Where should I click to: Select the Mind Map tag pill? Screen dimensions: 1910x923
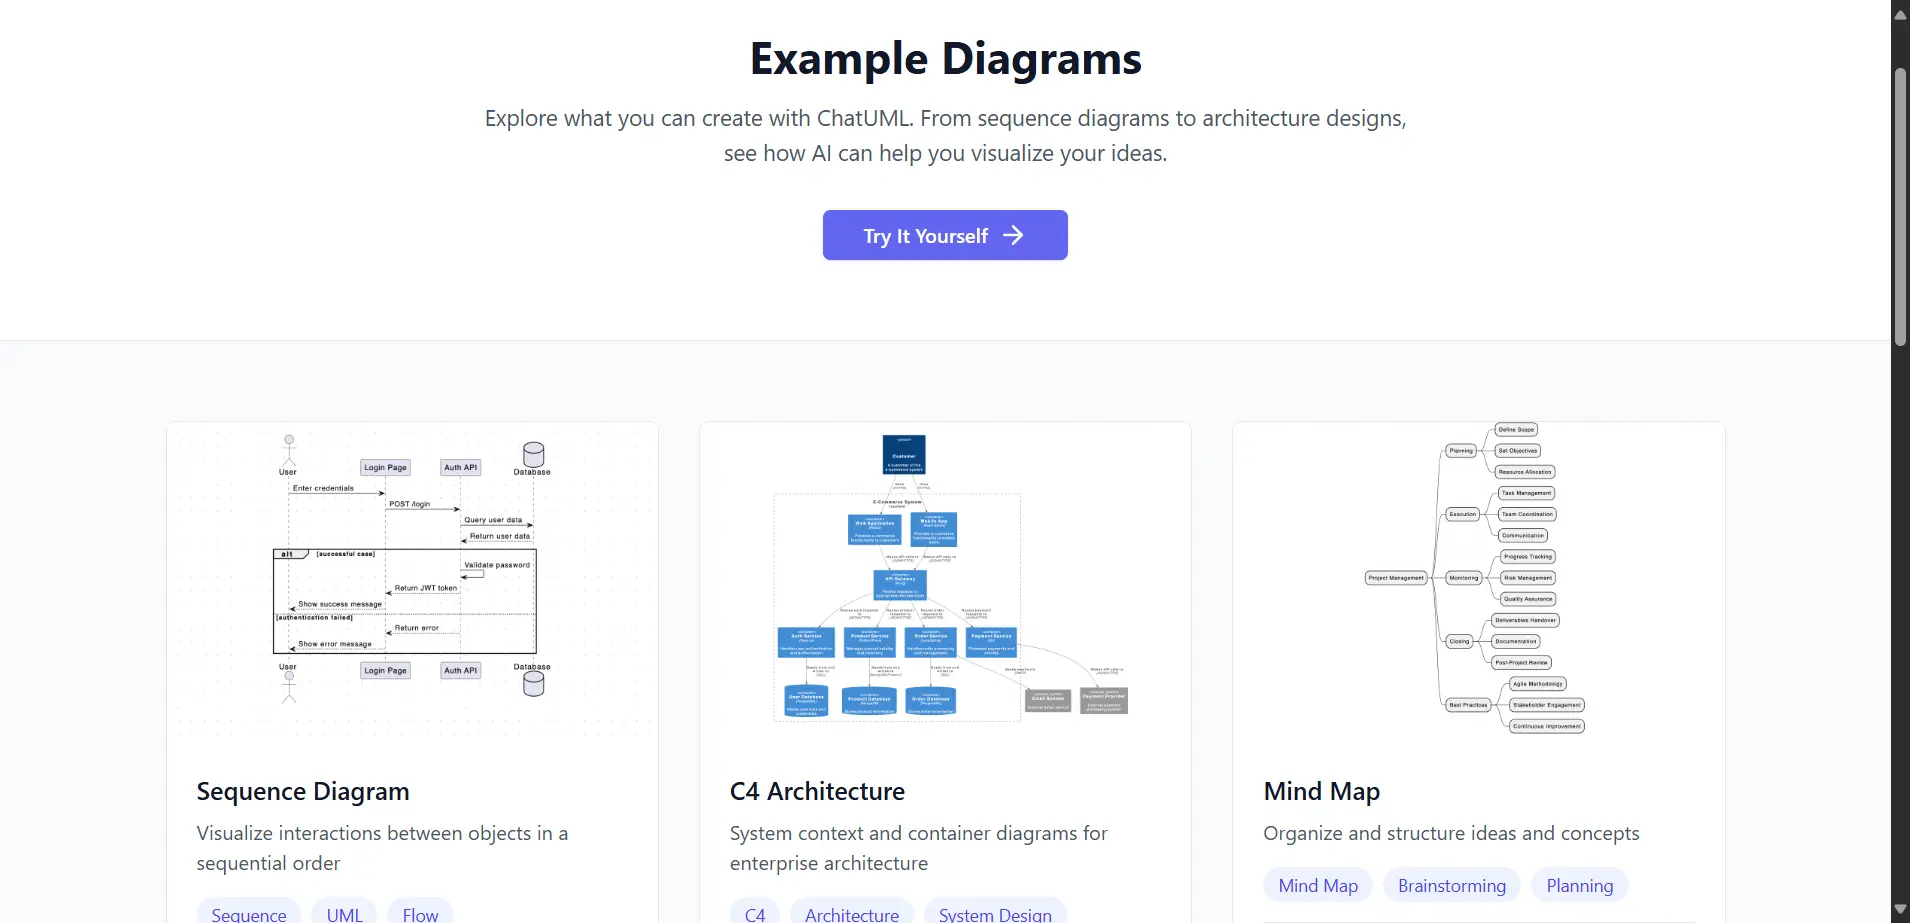[x=1317, y=886]
